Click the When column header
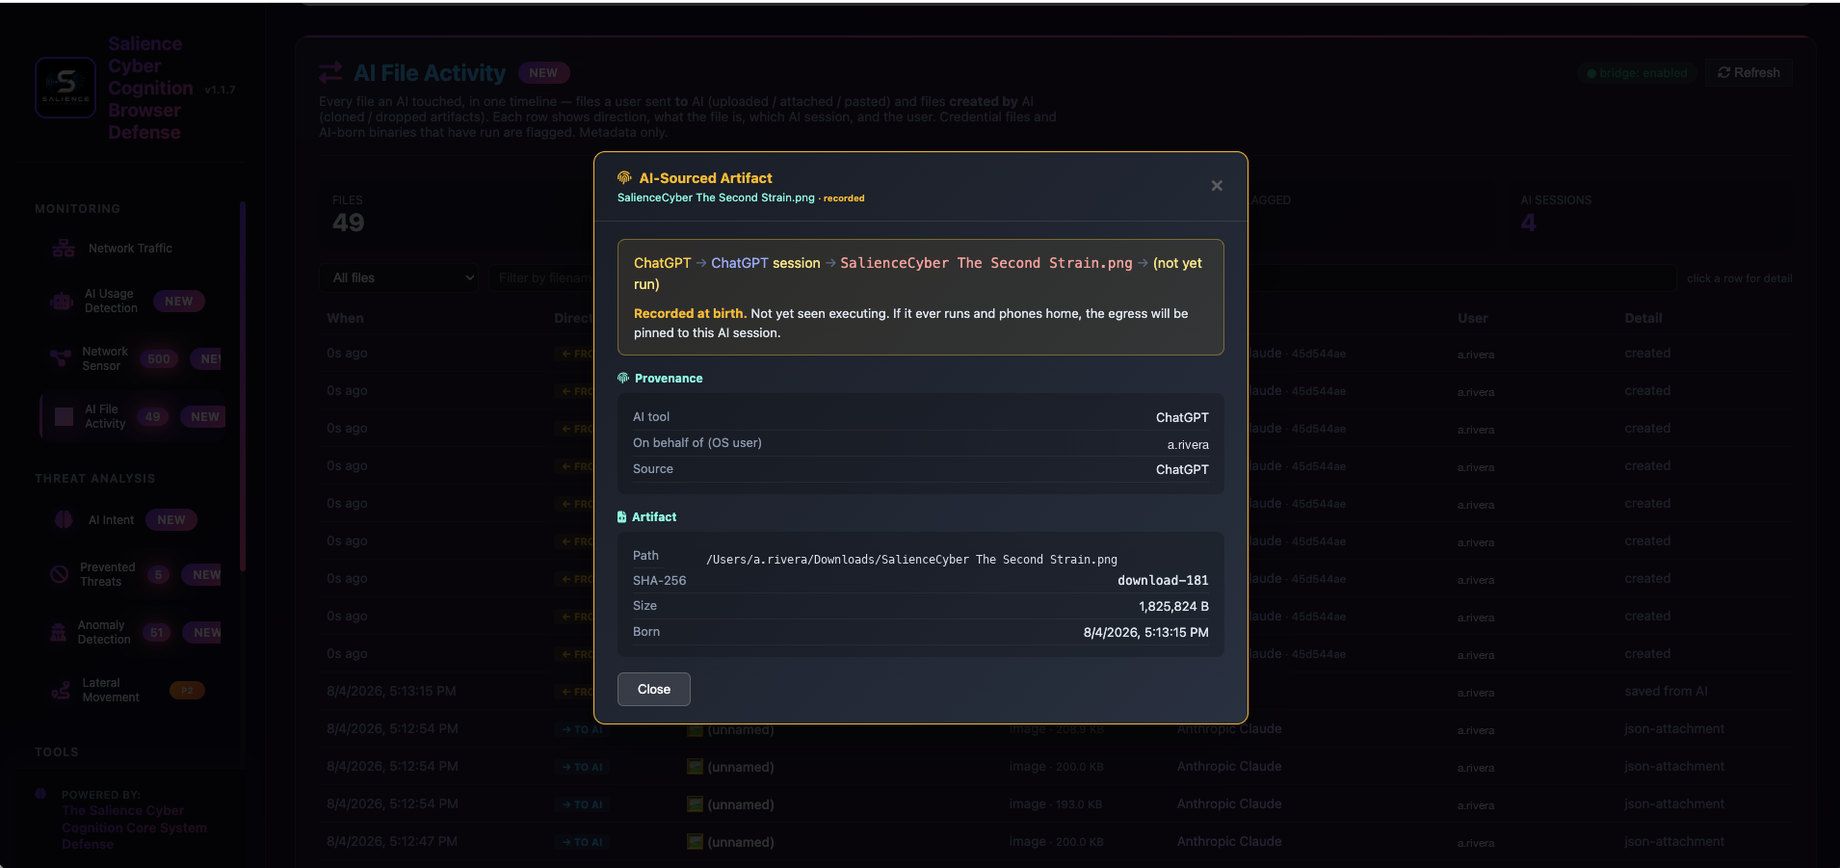 [345, 318]
